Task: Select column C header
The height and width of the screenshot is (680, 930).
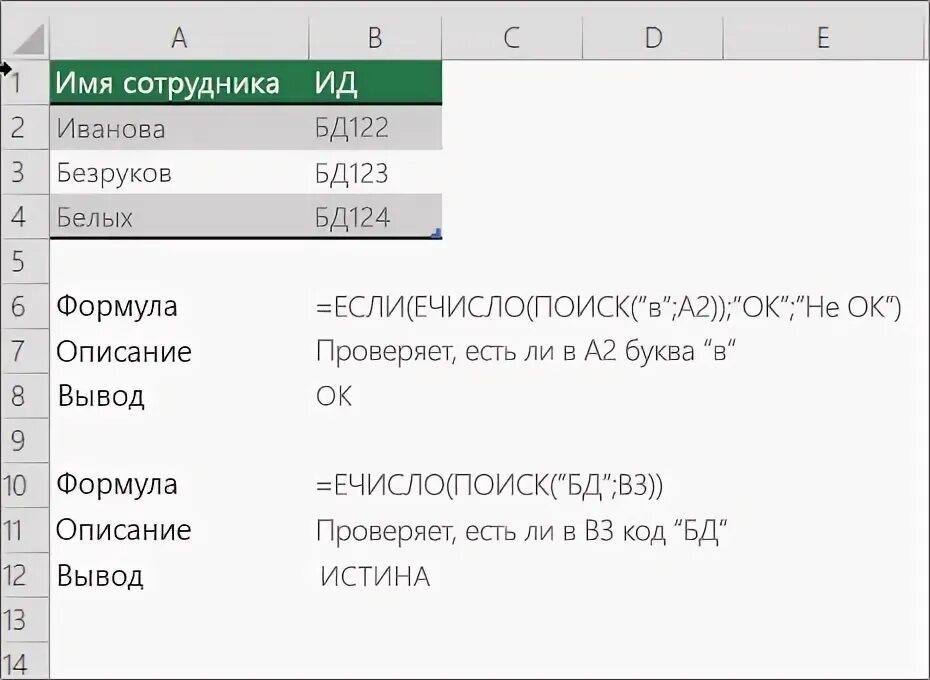Action: pos(512,38)
